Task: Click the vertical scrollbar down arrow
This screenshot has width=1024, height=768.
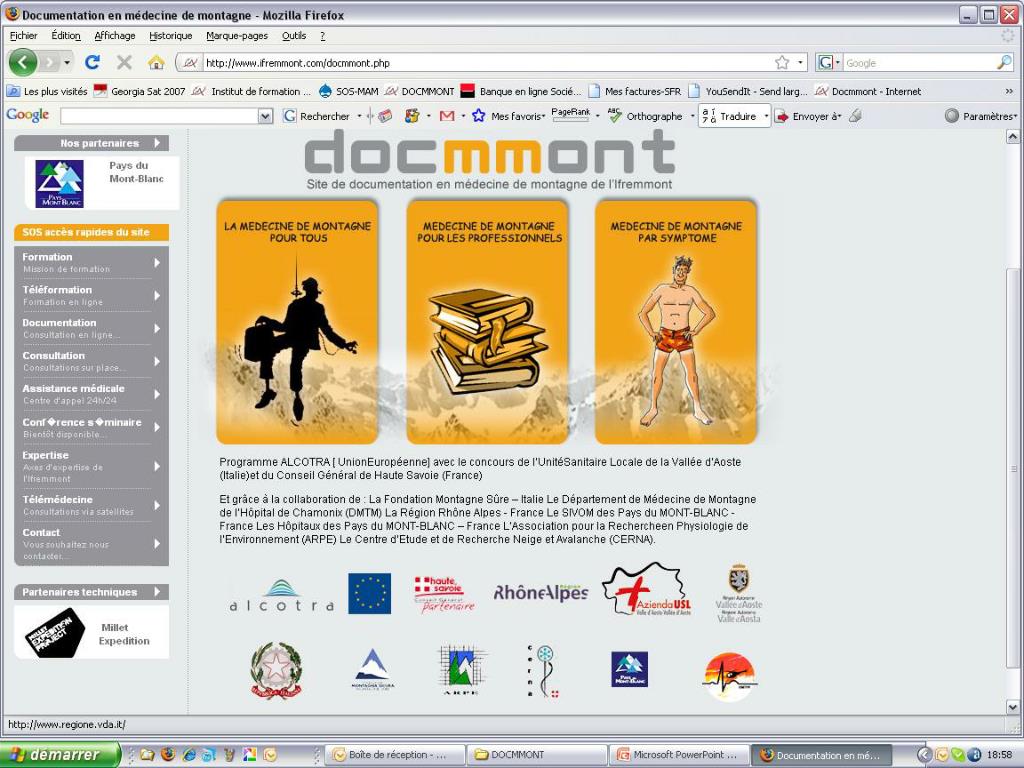Action: (1013, 706)
